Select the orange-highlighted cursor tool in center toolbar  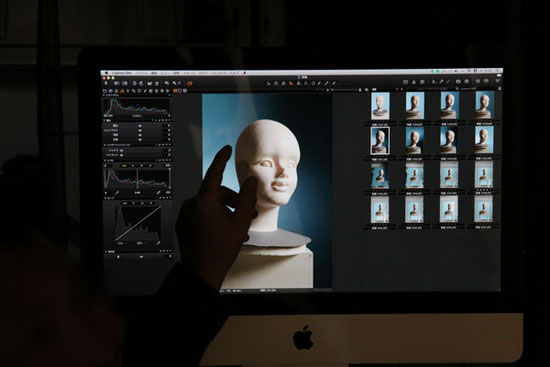click(x=291, y=84)
